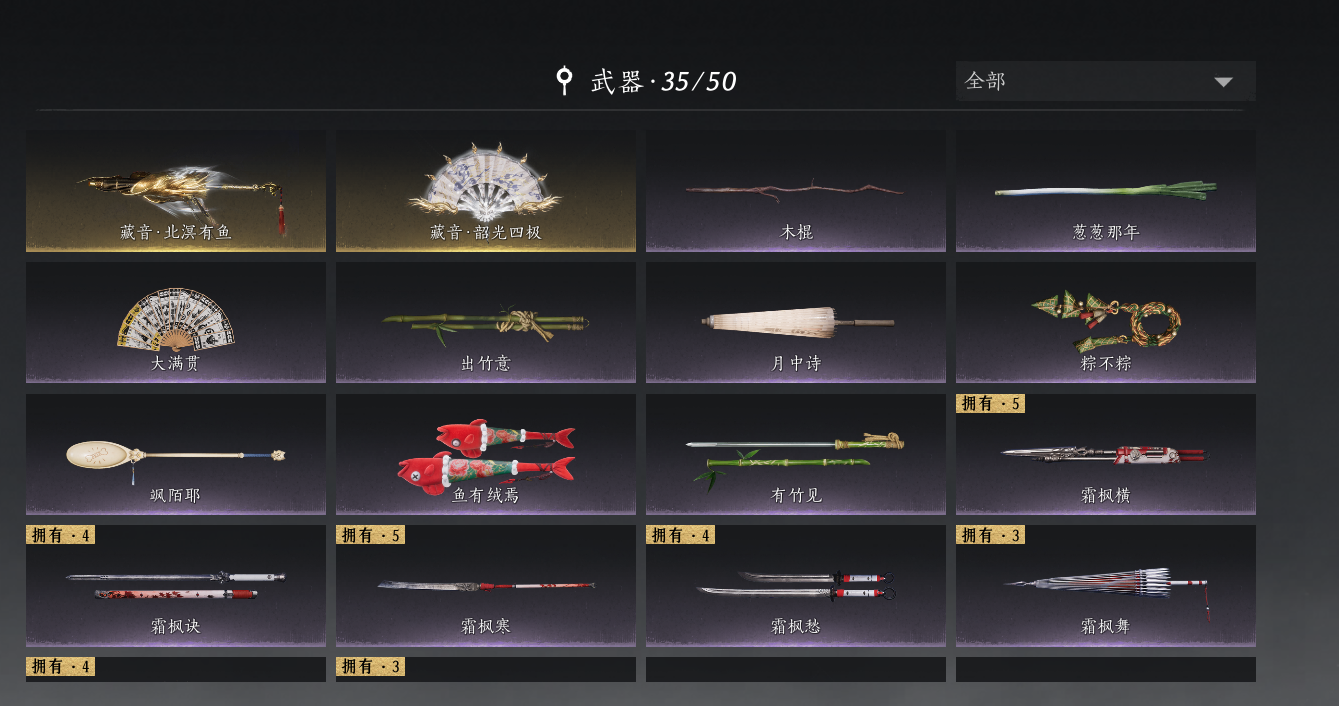The height and width of the screenshot is (706, 1339).
Task: Select the 大满贯 mahjong fan weapon
Action: tap(176, 322)
